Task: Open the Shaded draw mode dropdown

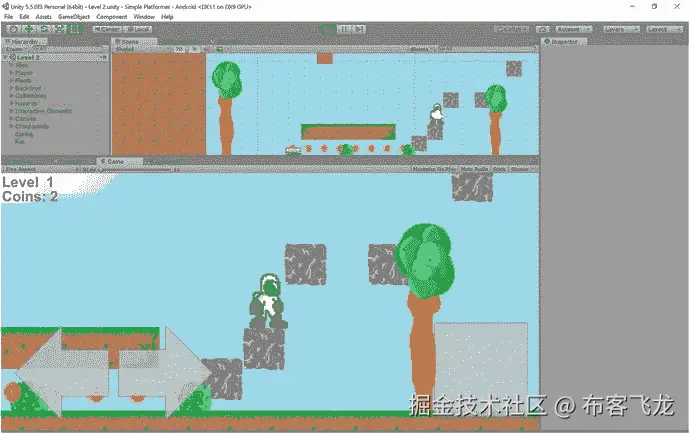Action: click(141, 49)
